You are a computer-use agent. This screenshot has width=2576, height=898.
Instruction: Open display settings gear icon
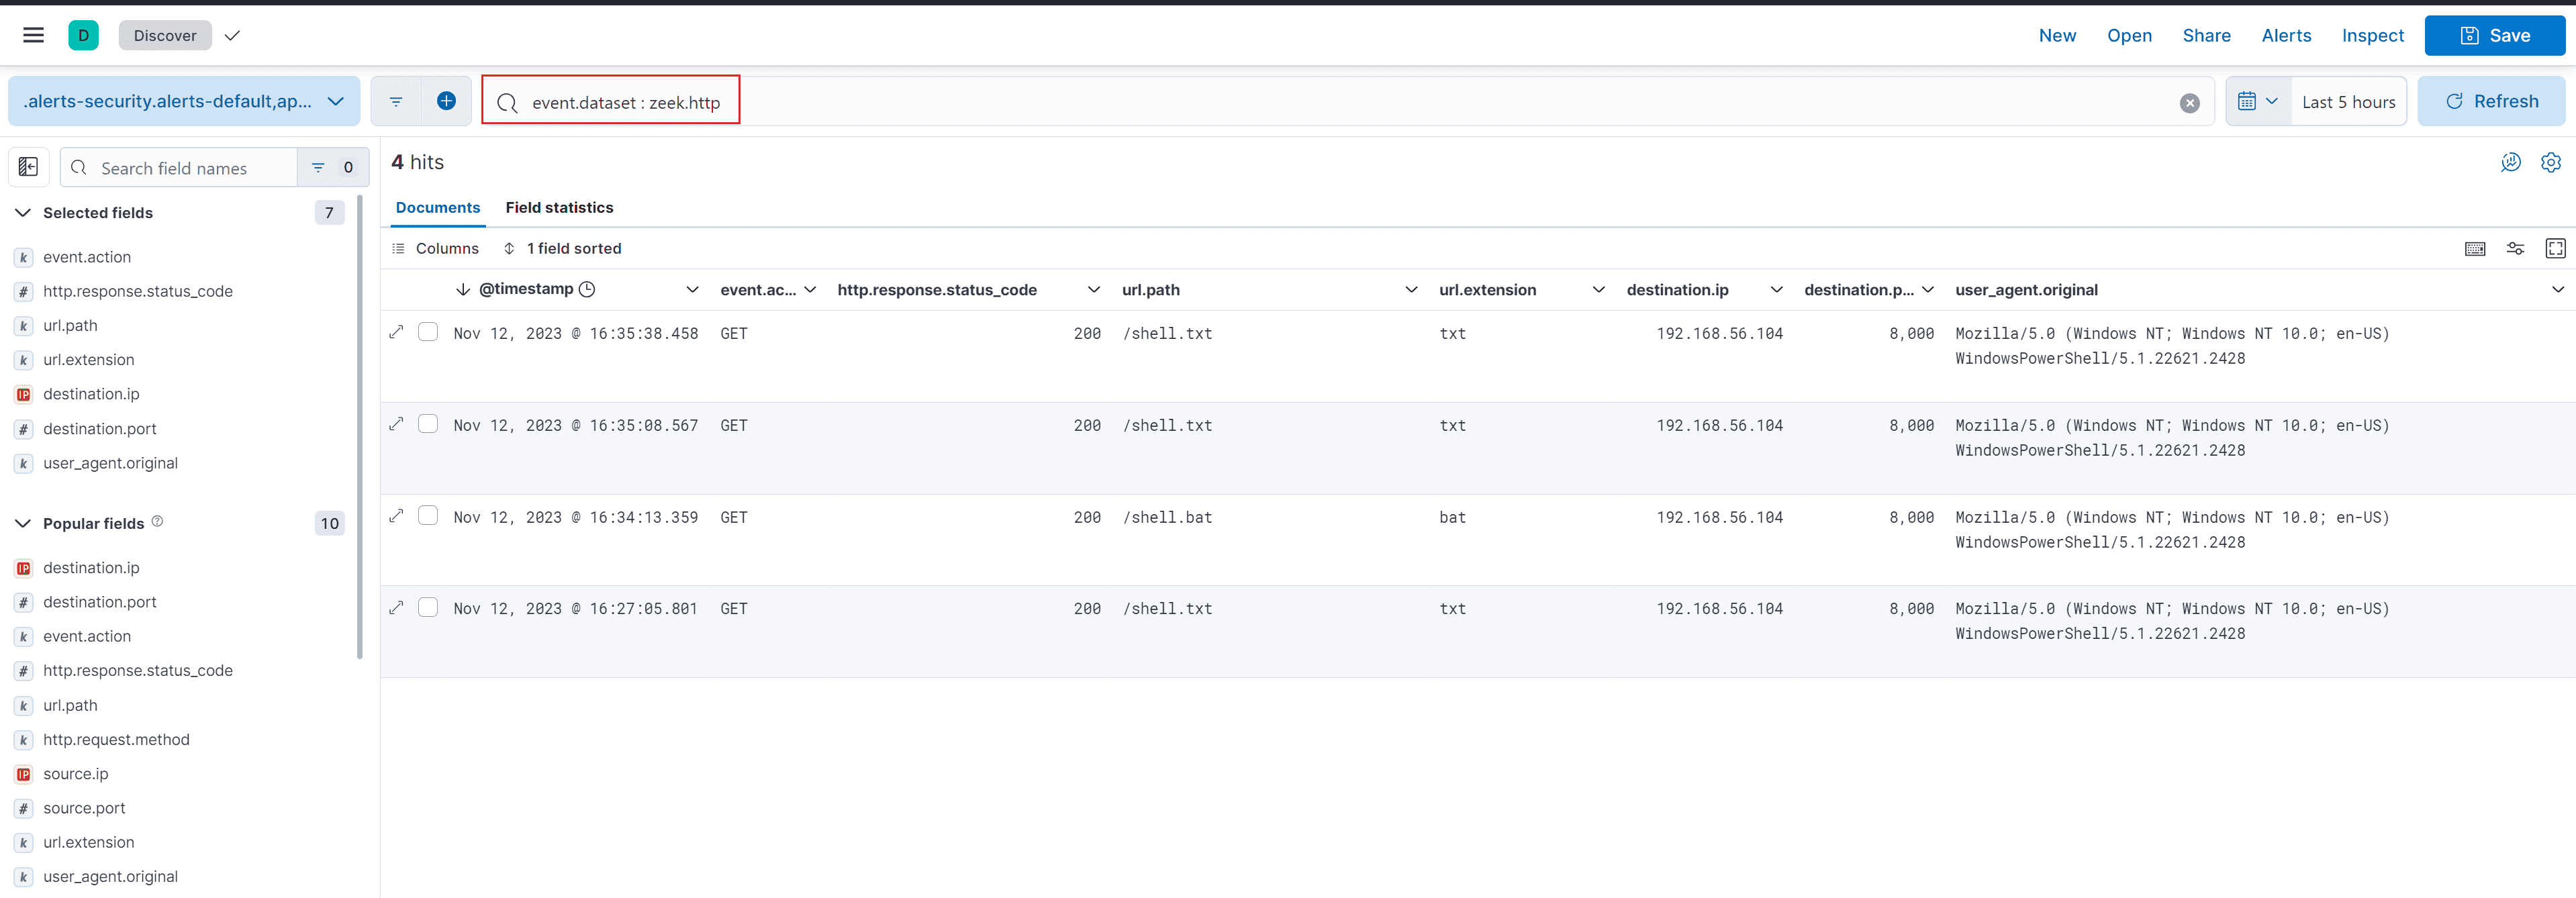[x=2550, y=162]
